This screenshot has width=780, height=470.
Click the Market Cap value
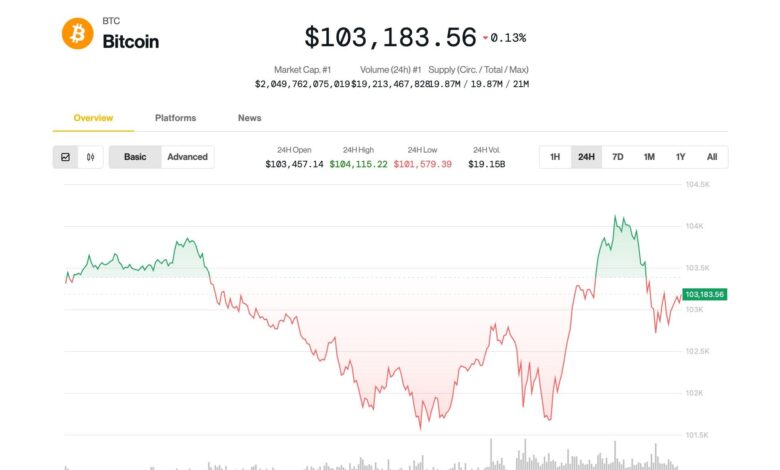point(302,85)
